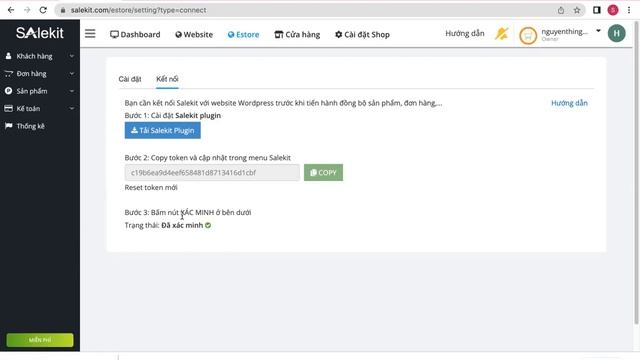Viewport: 640px width, 360px height.
Task: Open the Dashboard menu
Action: [x=135, y=35]
